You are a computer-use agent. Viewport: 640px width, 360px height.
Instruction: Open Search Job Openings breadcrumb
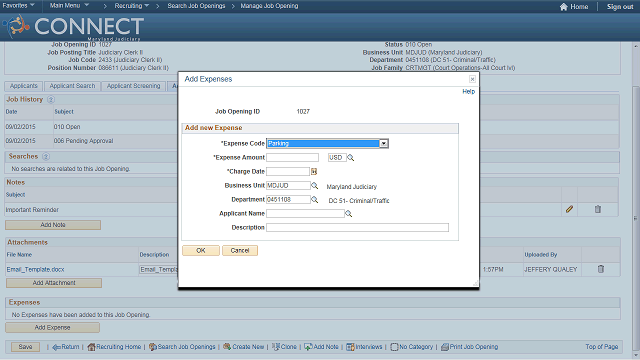(196, 6)
